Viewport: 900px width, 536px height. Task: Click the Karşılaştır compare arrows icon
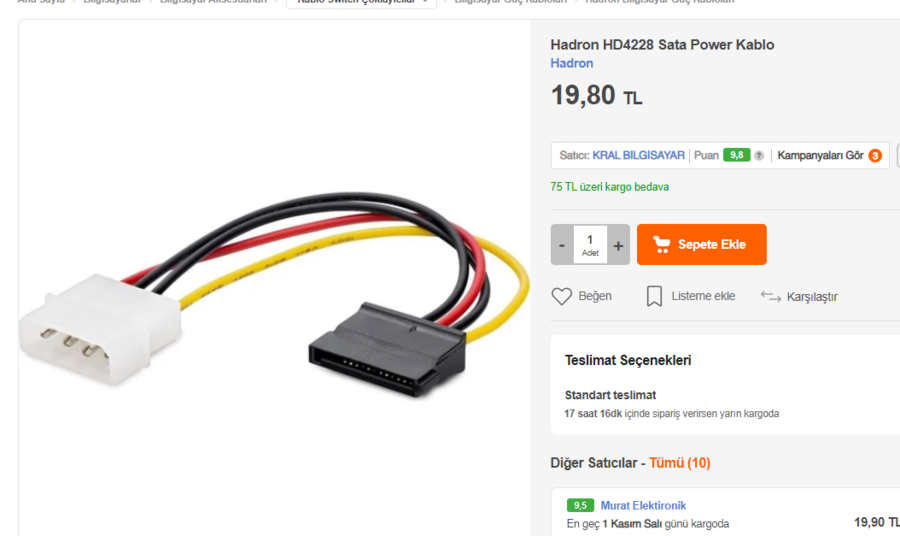click(x=770, y=296)
